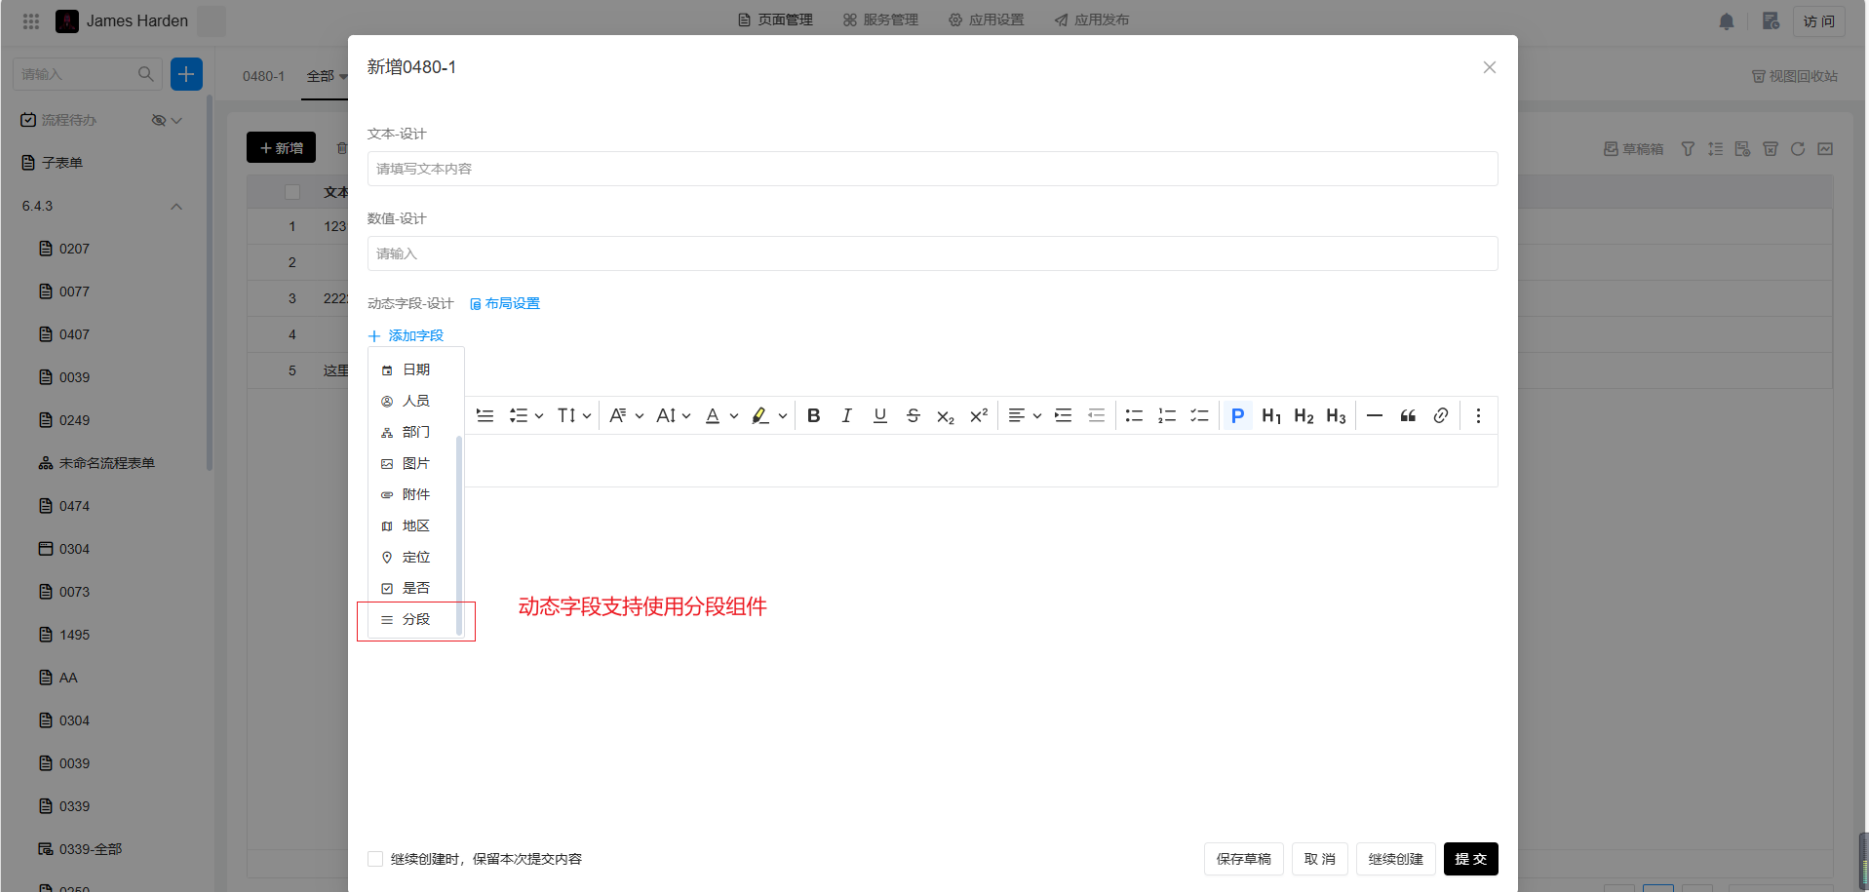The height and width of the screenshot is (892, 1869).
Task: Open the 布局设置 layout settings link
Action: click(505, 304)
